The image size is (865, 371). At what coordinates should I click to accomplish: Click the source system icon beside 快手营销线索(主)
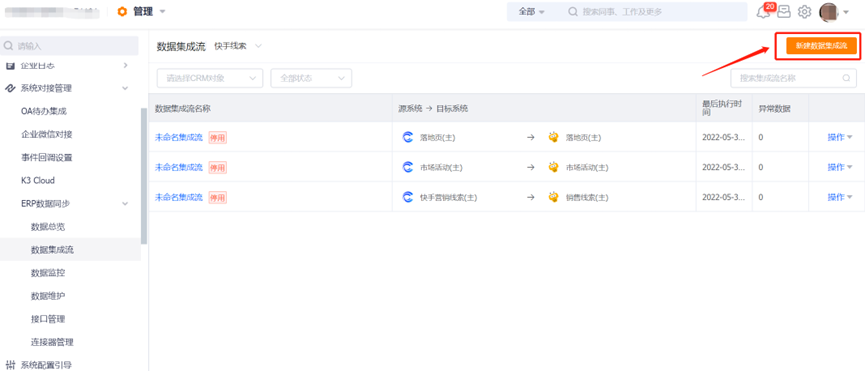408,197
